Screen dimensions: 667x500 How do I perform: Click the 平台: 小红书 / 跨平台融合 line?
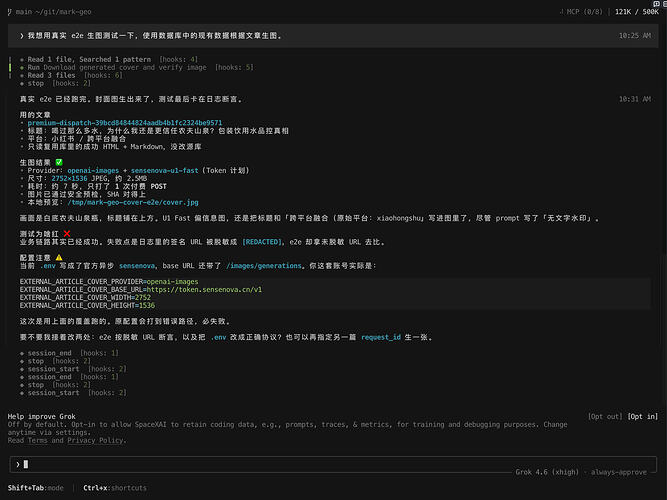(x=77, y=139)
